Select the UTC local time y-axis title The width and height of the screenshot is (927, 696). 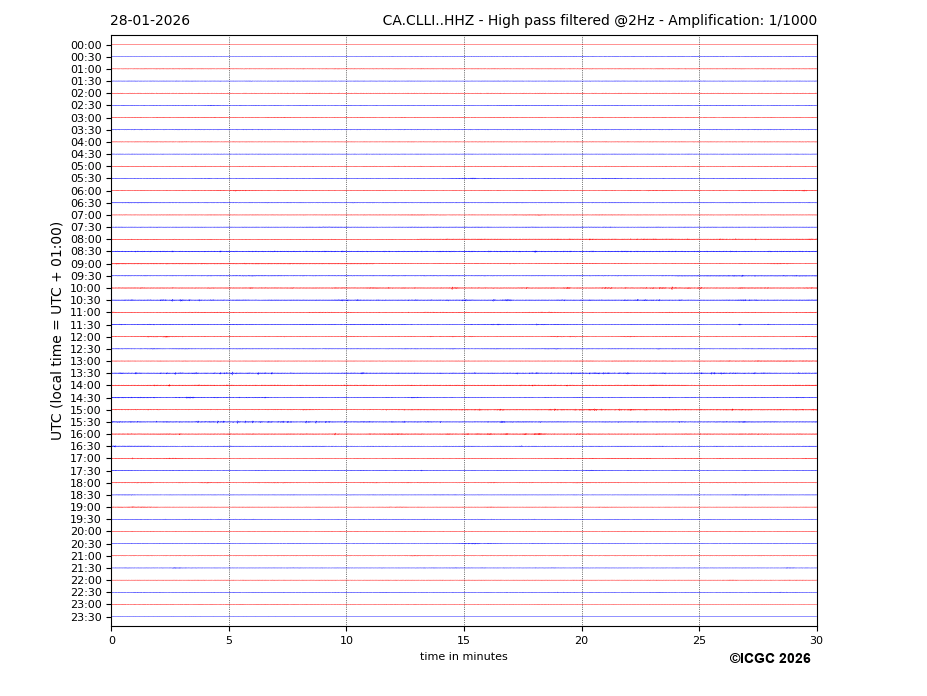pyautogui.click(x=57, y=331)
